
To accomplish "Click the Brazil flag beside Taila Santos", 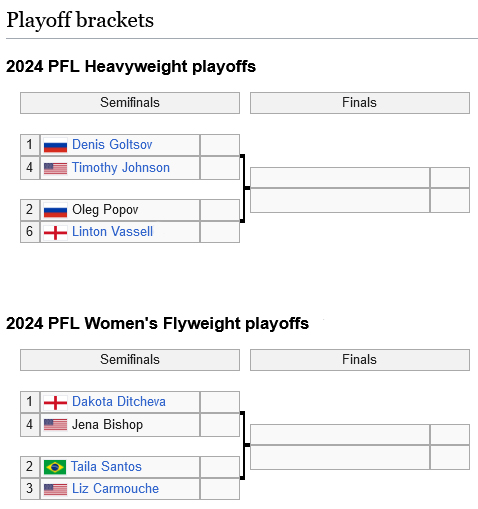I will point(55,467).
